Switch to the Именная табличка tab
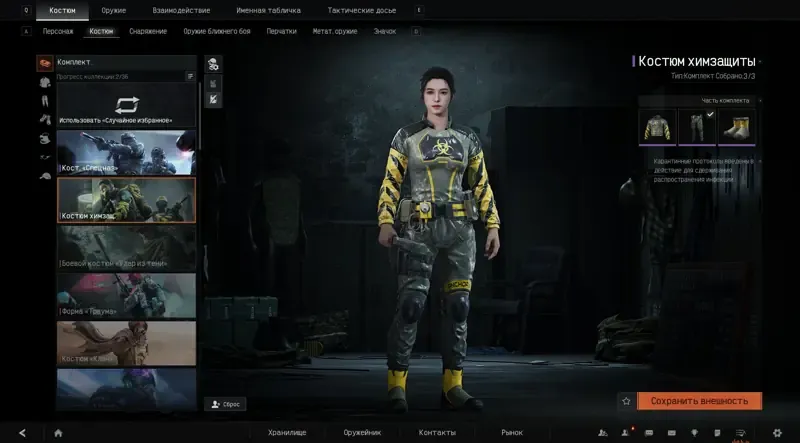800x443 pixels. (x=268, y=10)
